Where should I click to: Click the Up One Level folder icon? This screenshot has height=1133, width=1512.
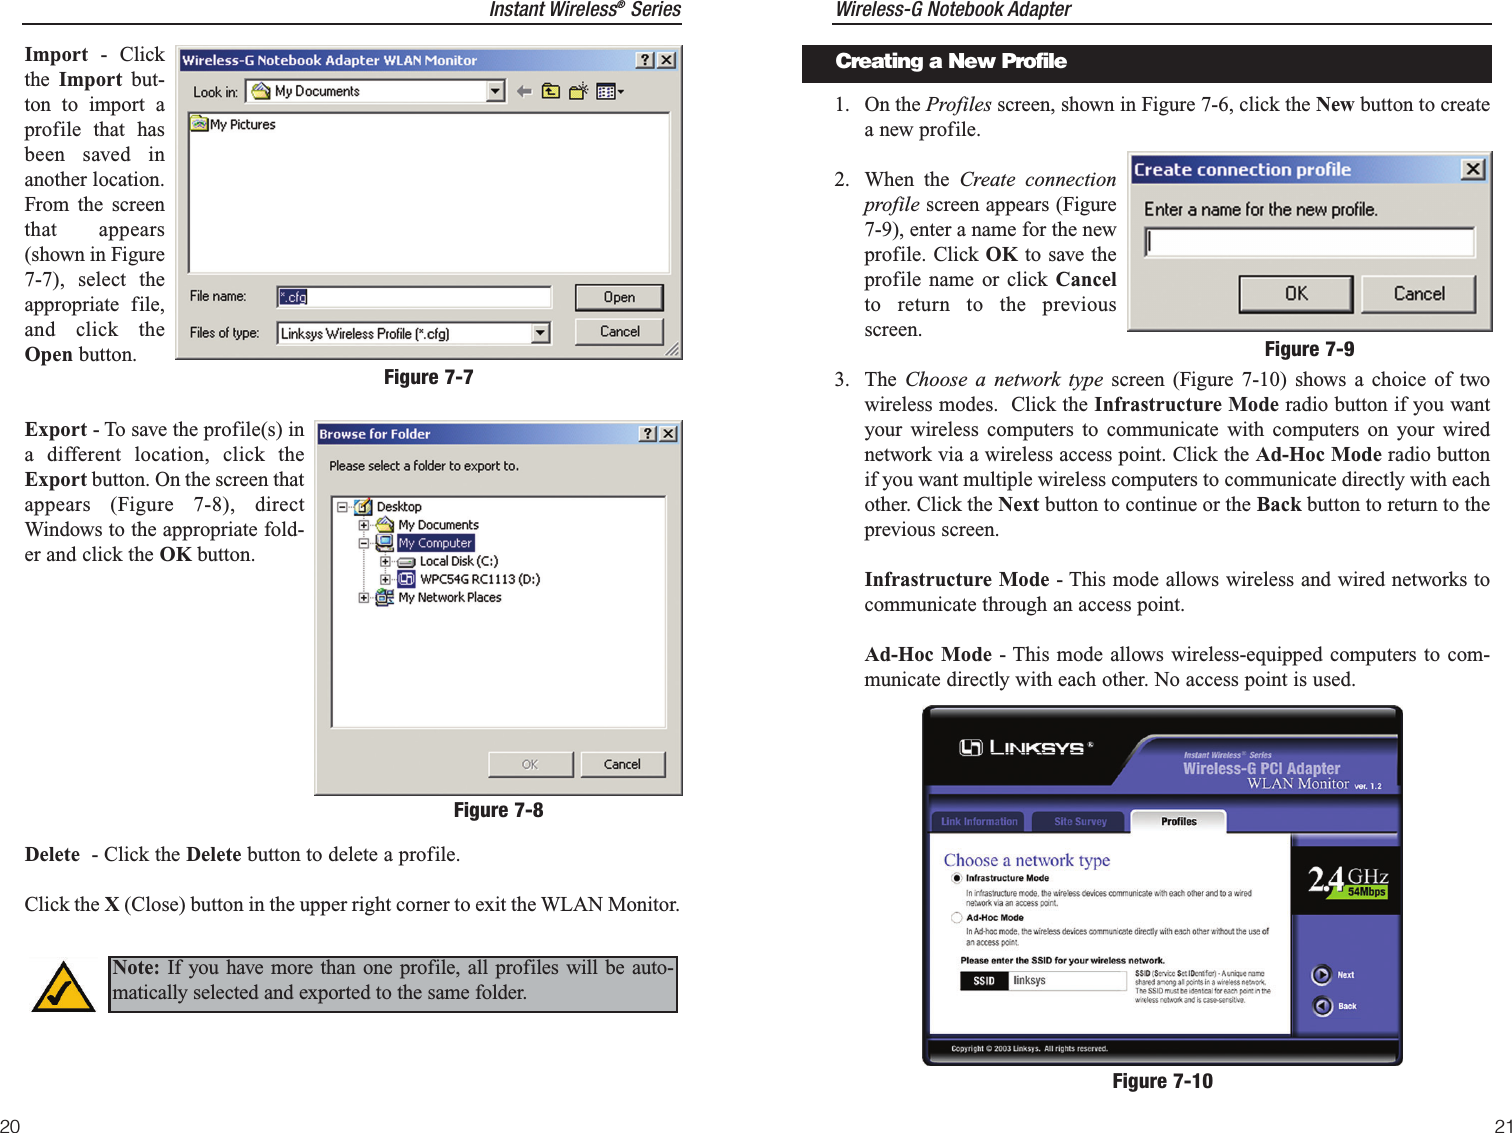[551, 91]
